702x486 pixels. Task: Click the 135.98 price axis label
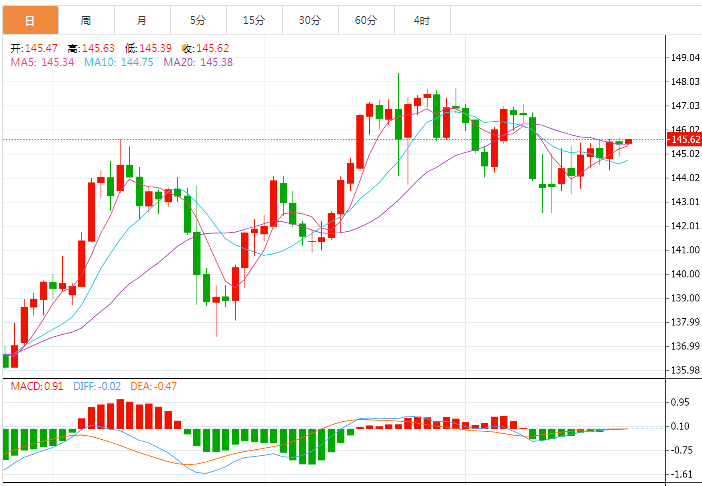coord(685,370)
